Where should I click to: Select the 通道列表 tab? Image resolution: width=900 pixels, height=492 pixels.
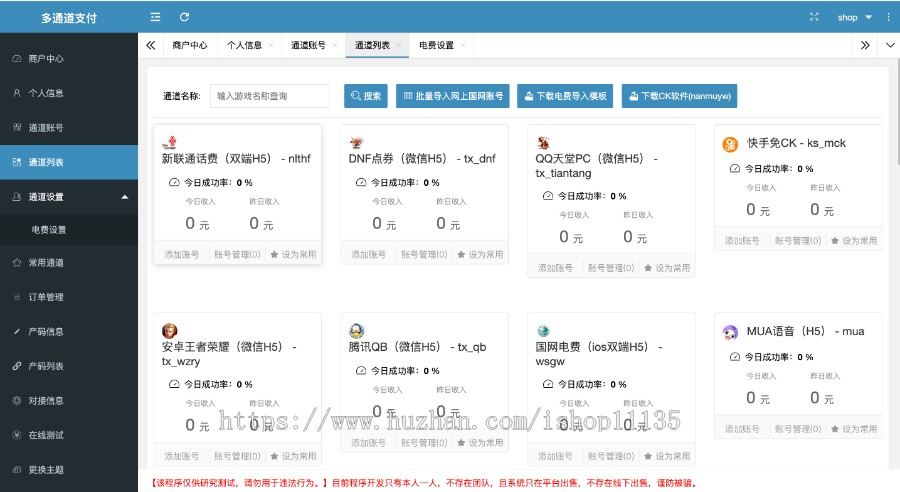372,45
